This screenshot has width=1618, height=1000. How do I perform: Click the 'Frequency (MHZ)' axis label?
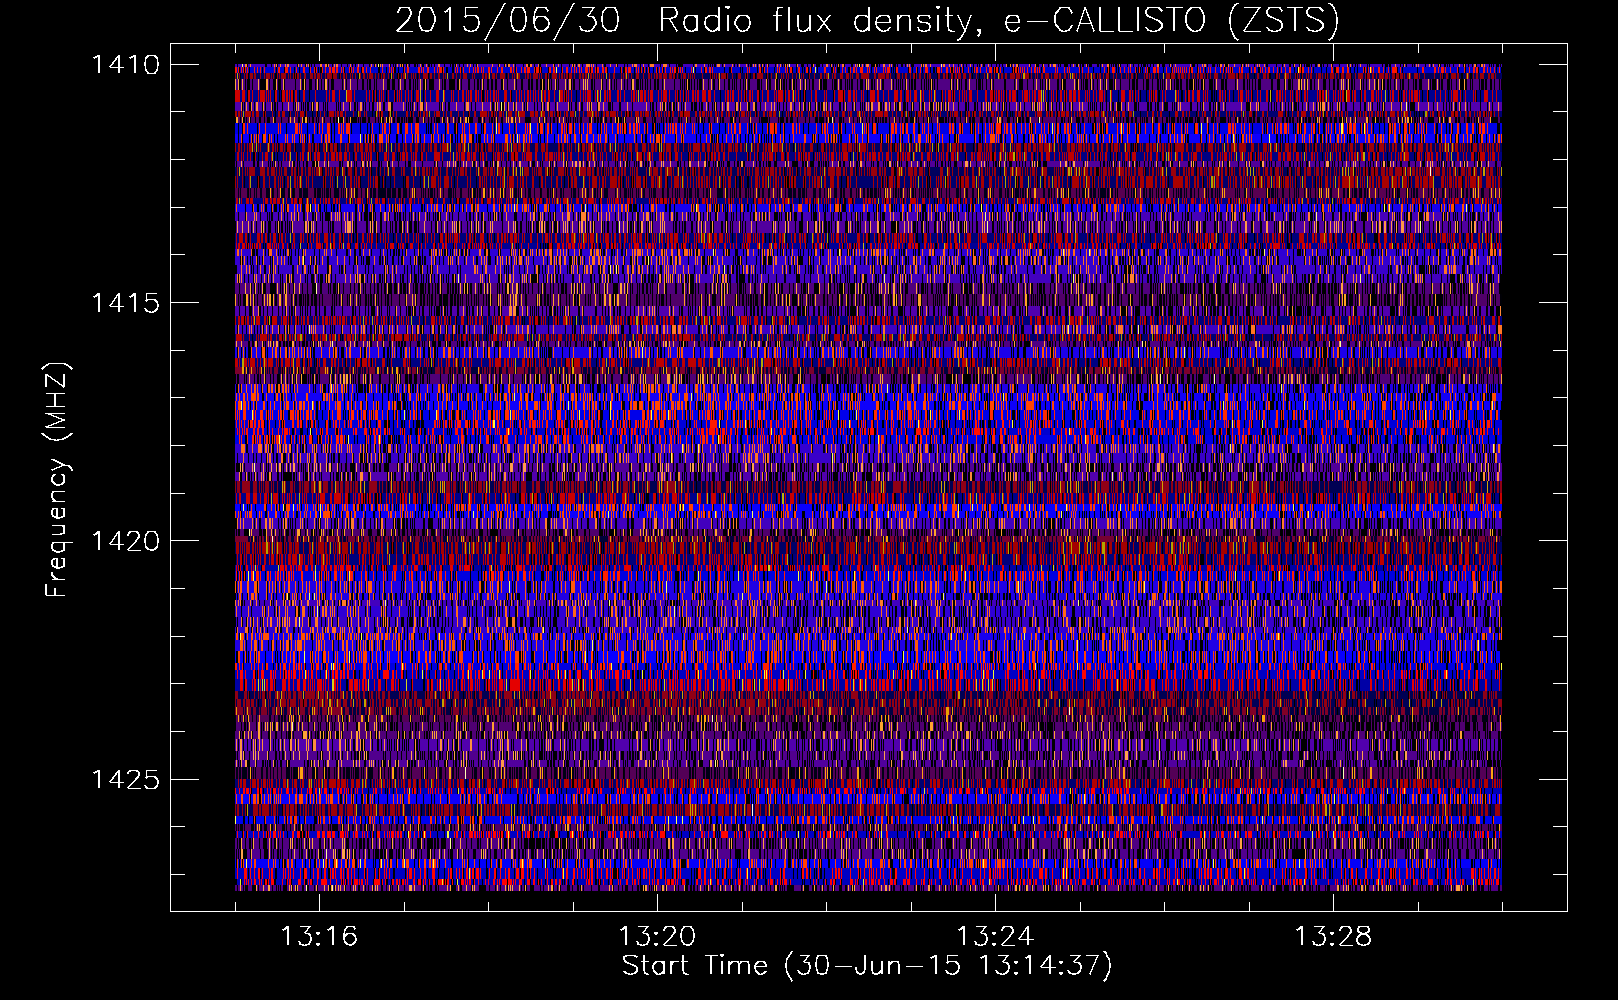pos(58,480)
